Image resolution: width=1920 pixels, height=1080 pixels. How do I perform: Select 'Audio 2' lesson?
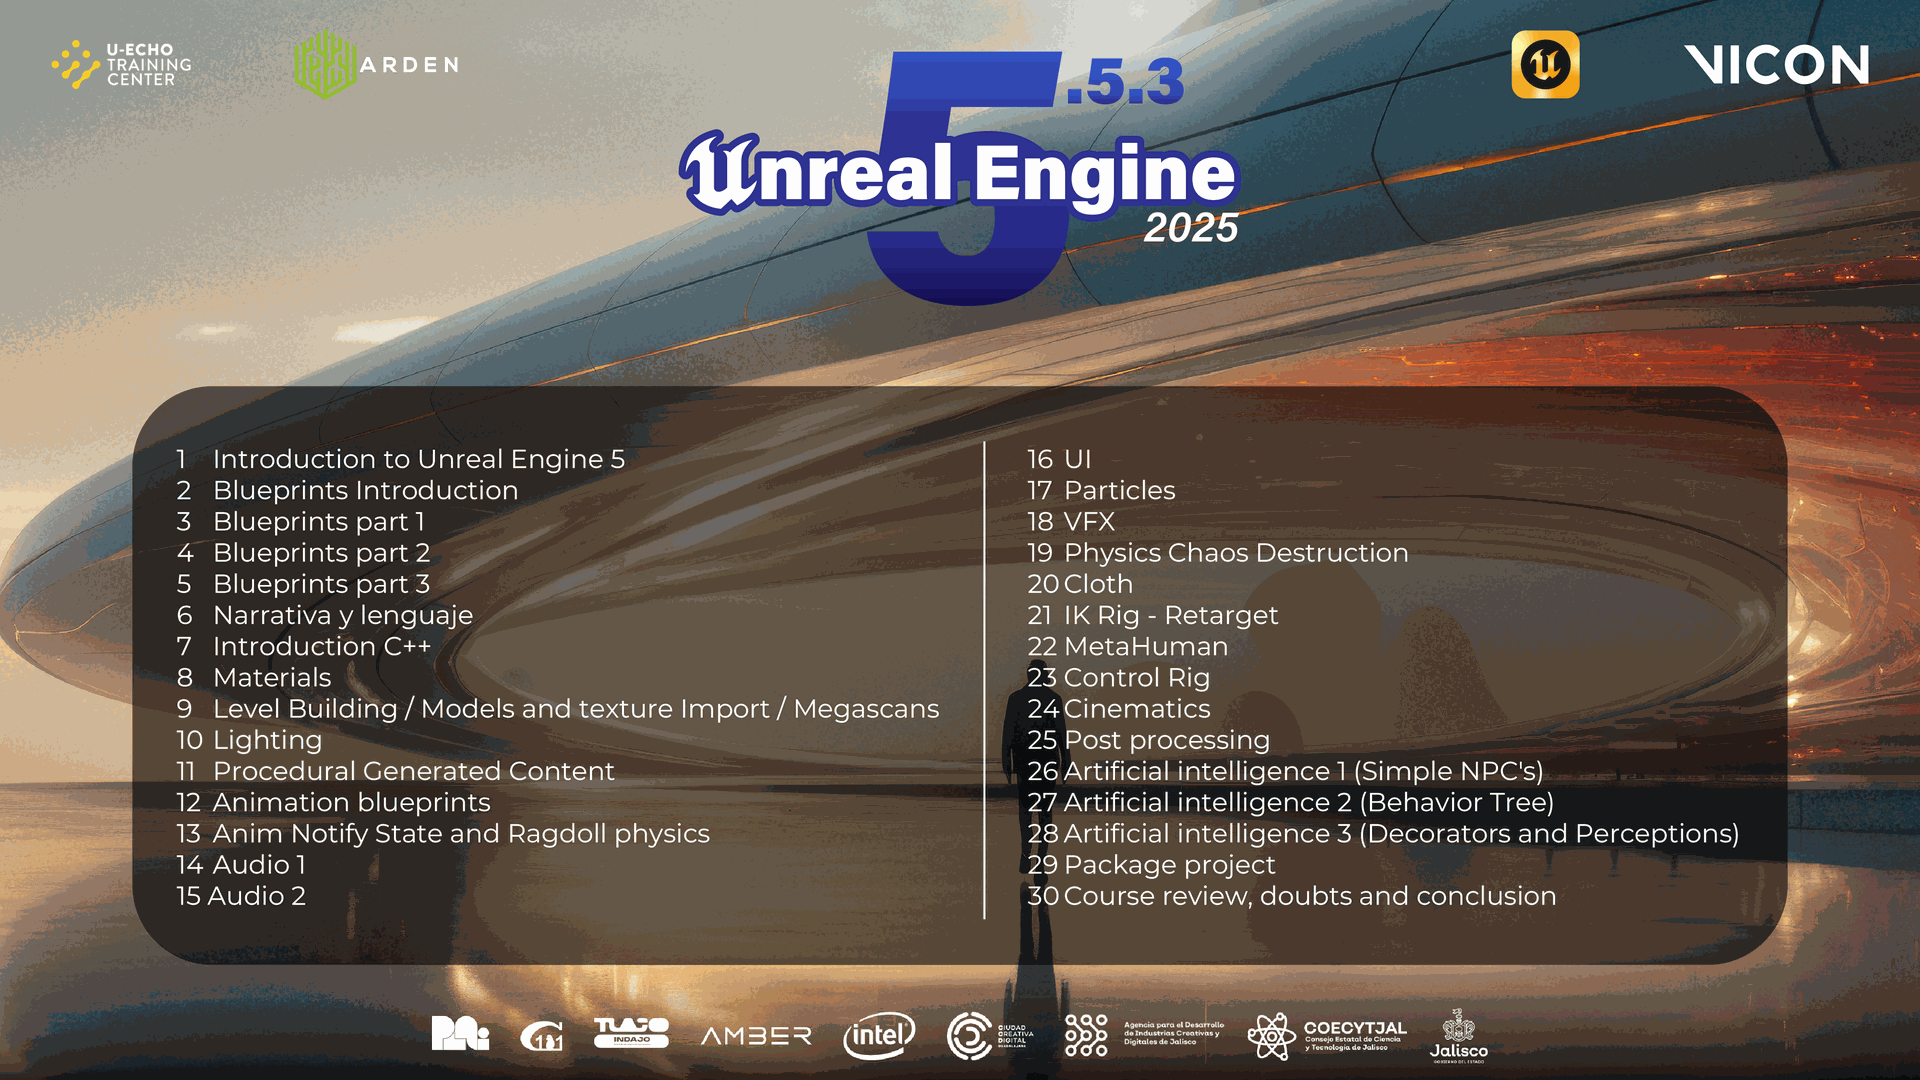241,895
